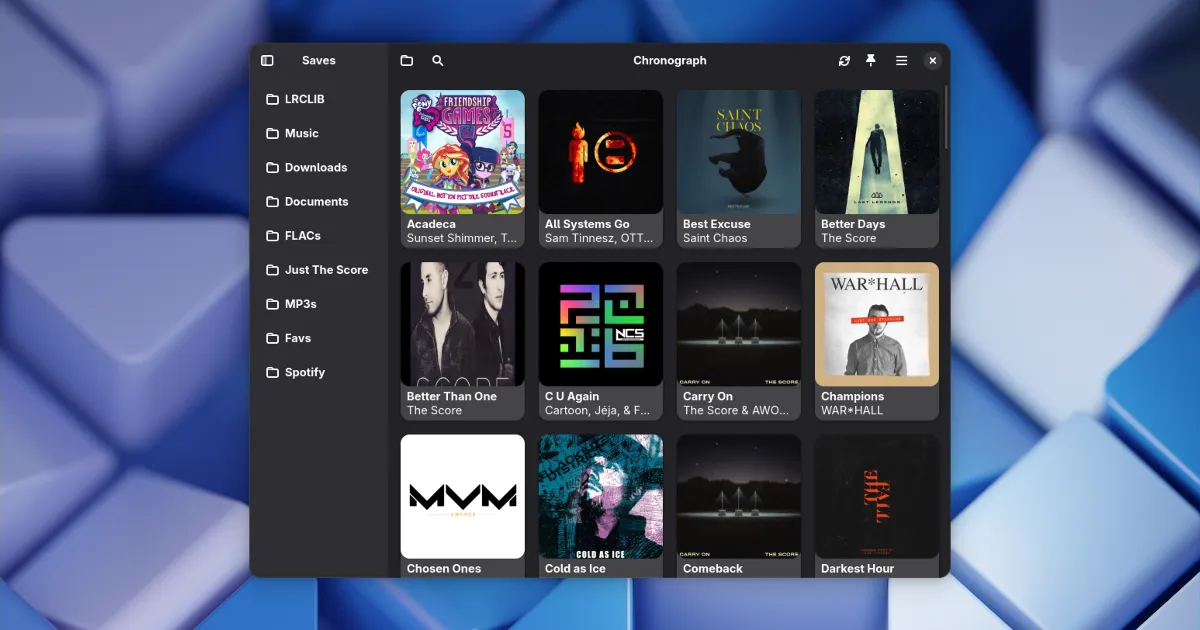Screen dimensions: 1200x630
Task: Select the All Systems Go album cover
Action: click(x=601, y=152)
